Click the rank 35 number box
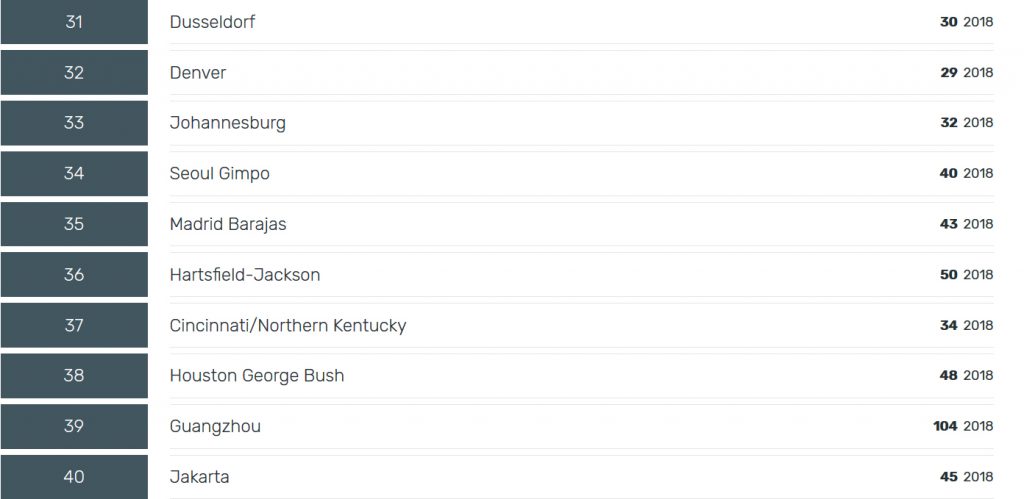Screen dimensions: 1024x499 (x=74, y=224)
